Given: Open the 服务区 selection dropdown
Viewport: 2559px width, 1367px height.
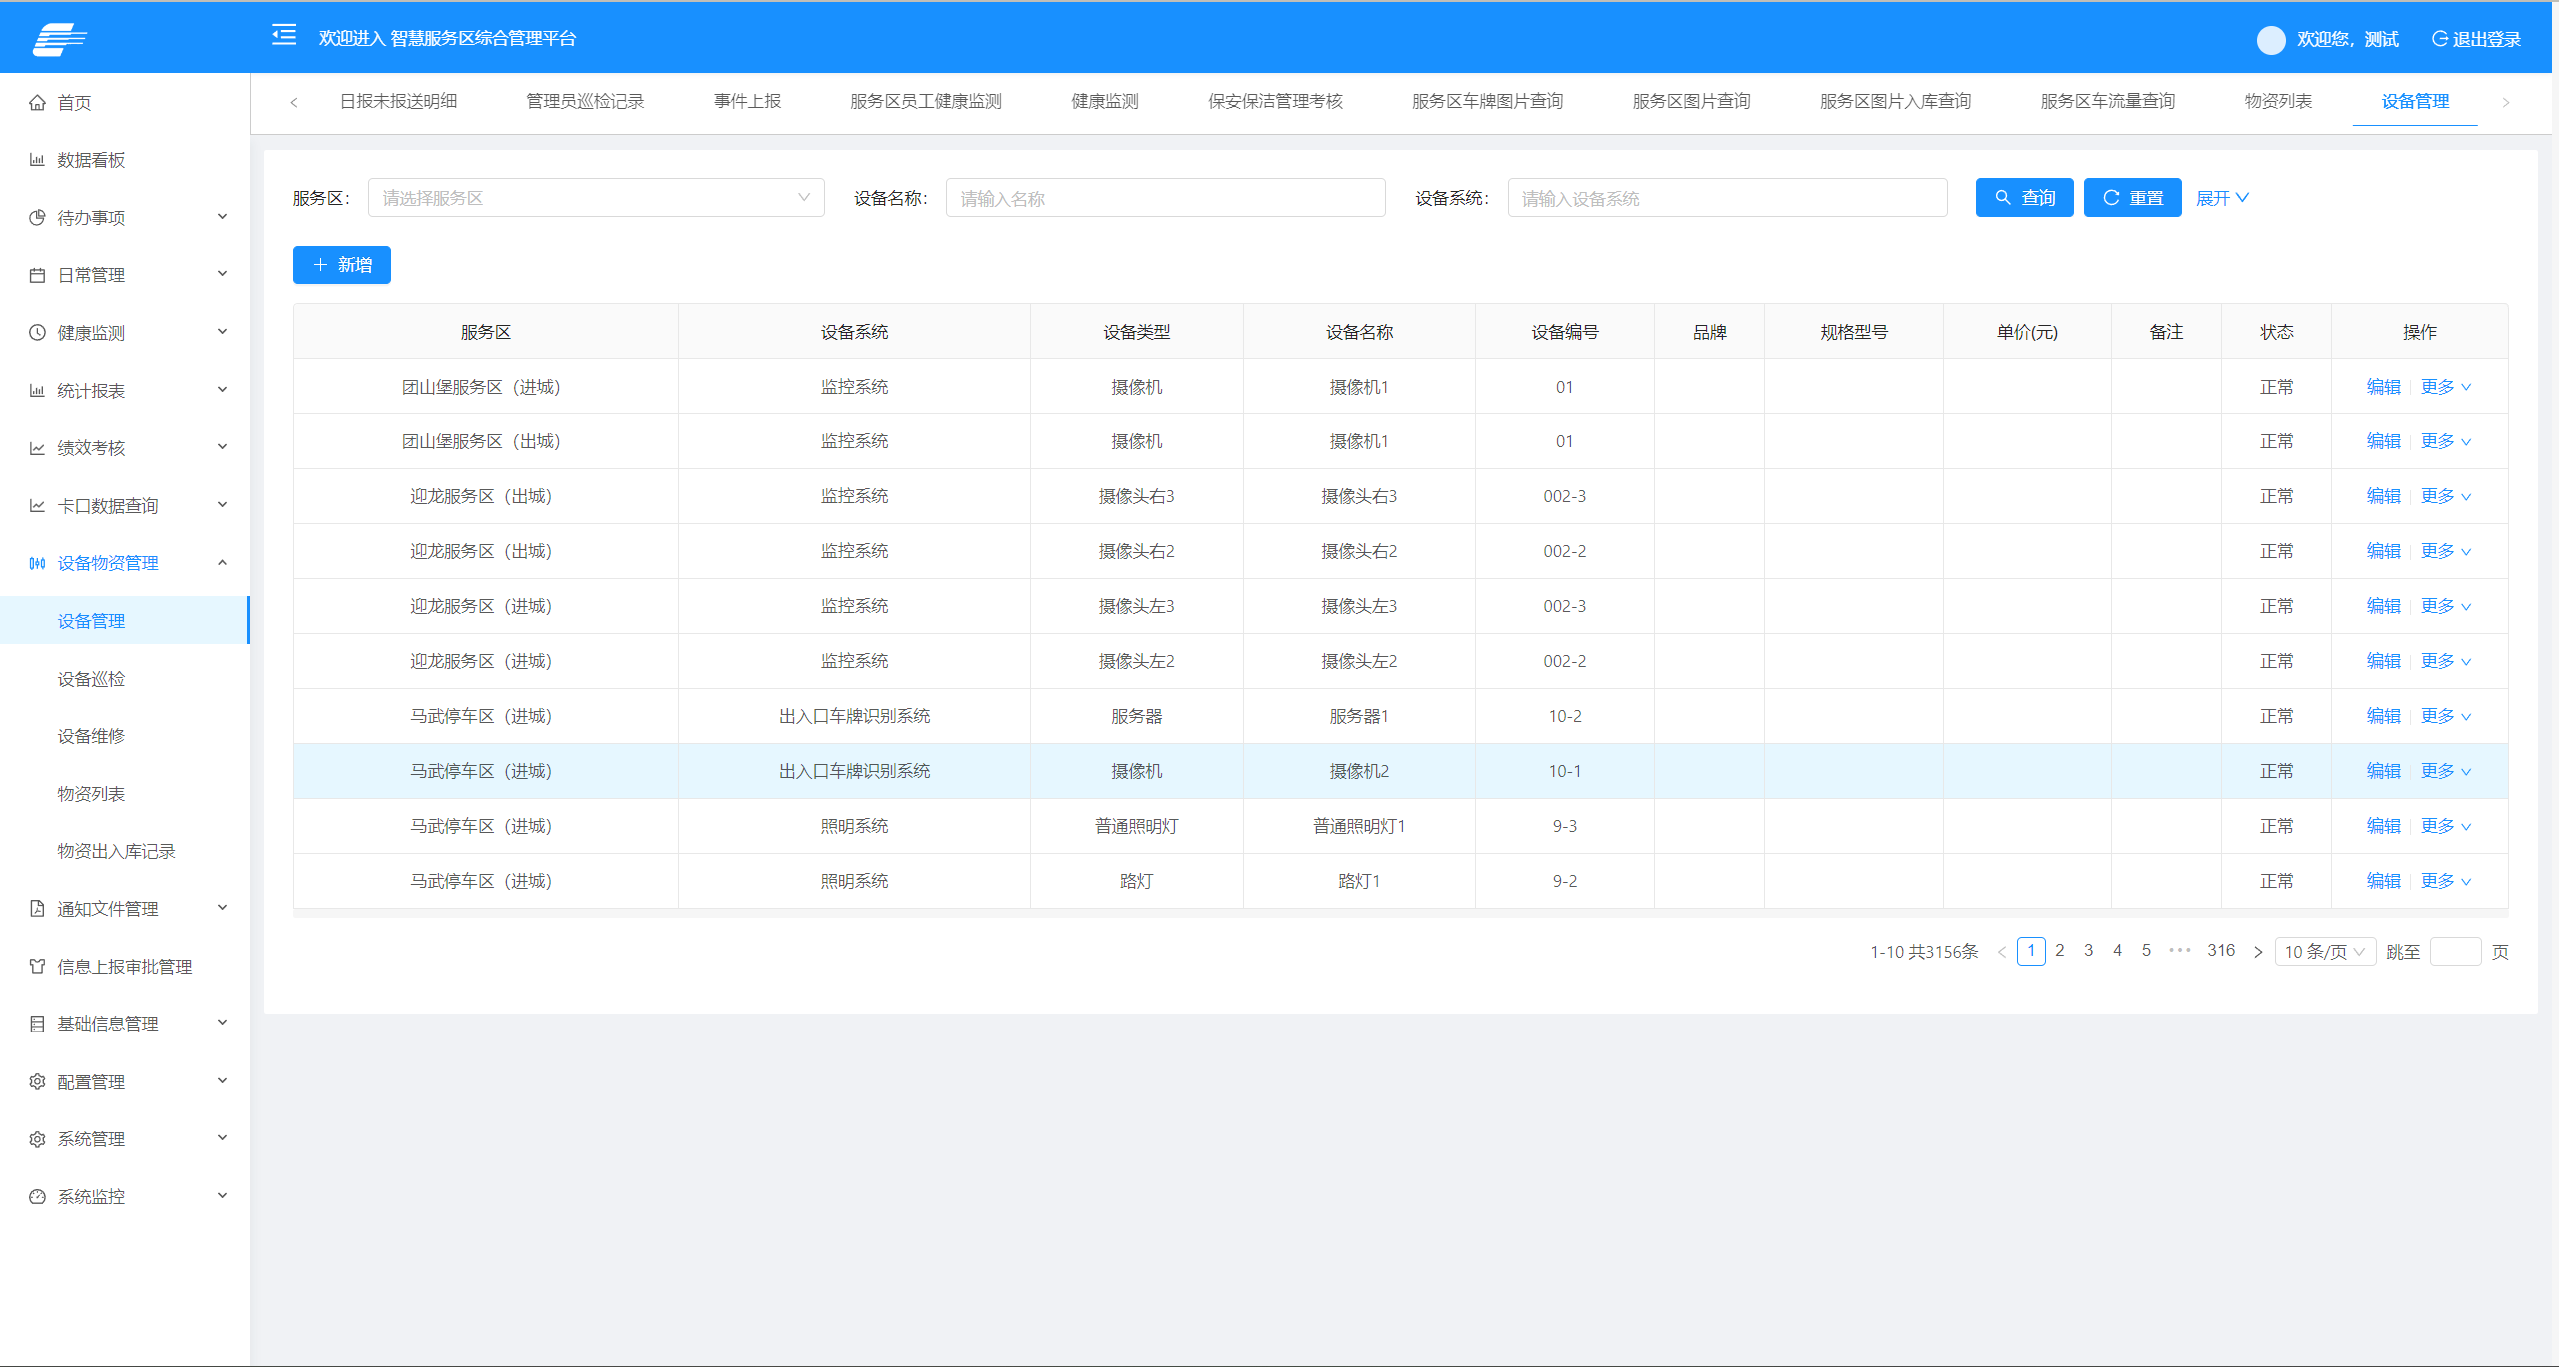Looking at the screenshot, I should click(x=596, y=198).
